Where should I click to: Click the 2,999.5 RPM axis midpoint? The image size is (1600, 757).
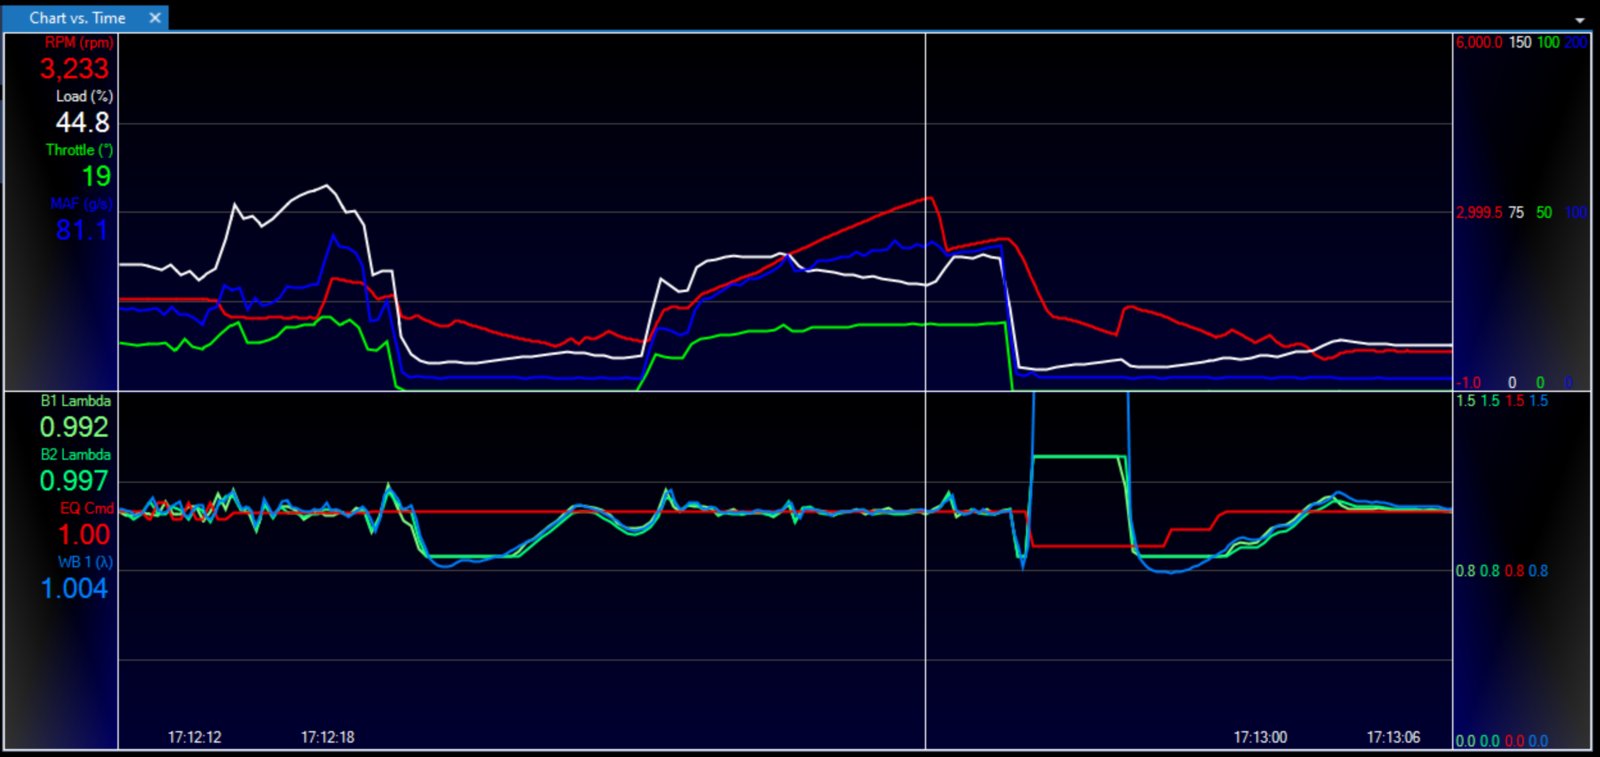[x=1479, y=213]
